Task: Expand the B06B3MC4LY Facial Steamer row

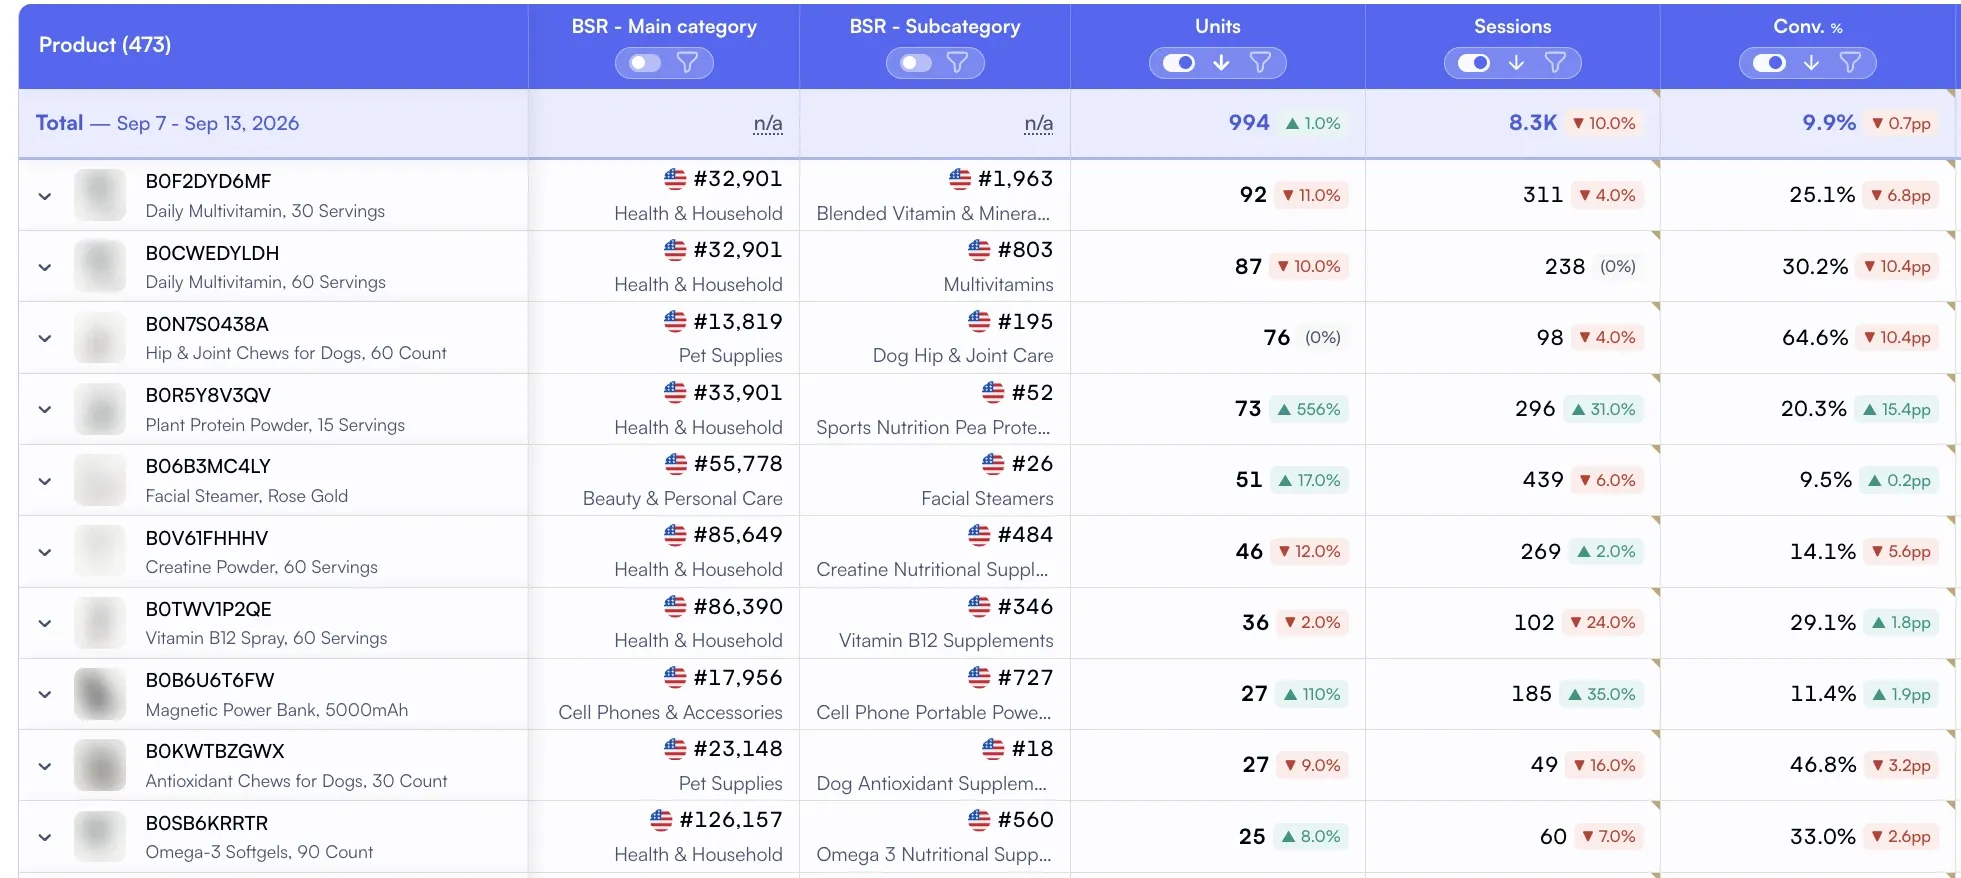Action: click(45, 481)
